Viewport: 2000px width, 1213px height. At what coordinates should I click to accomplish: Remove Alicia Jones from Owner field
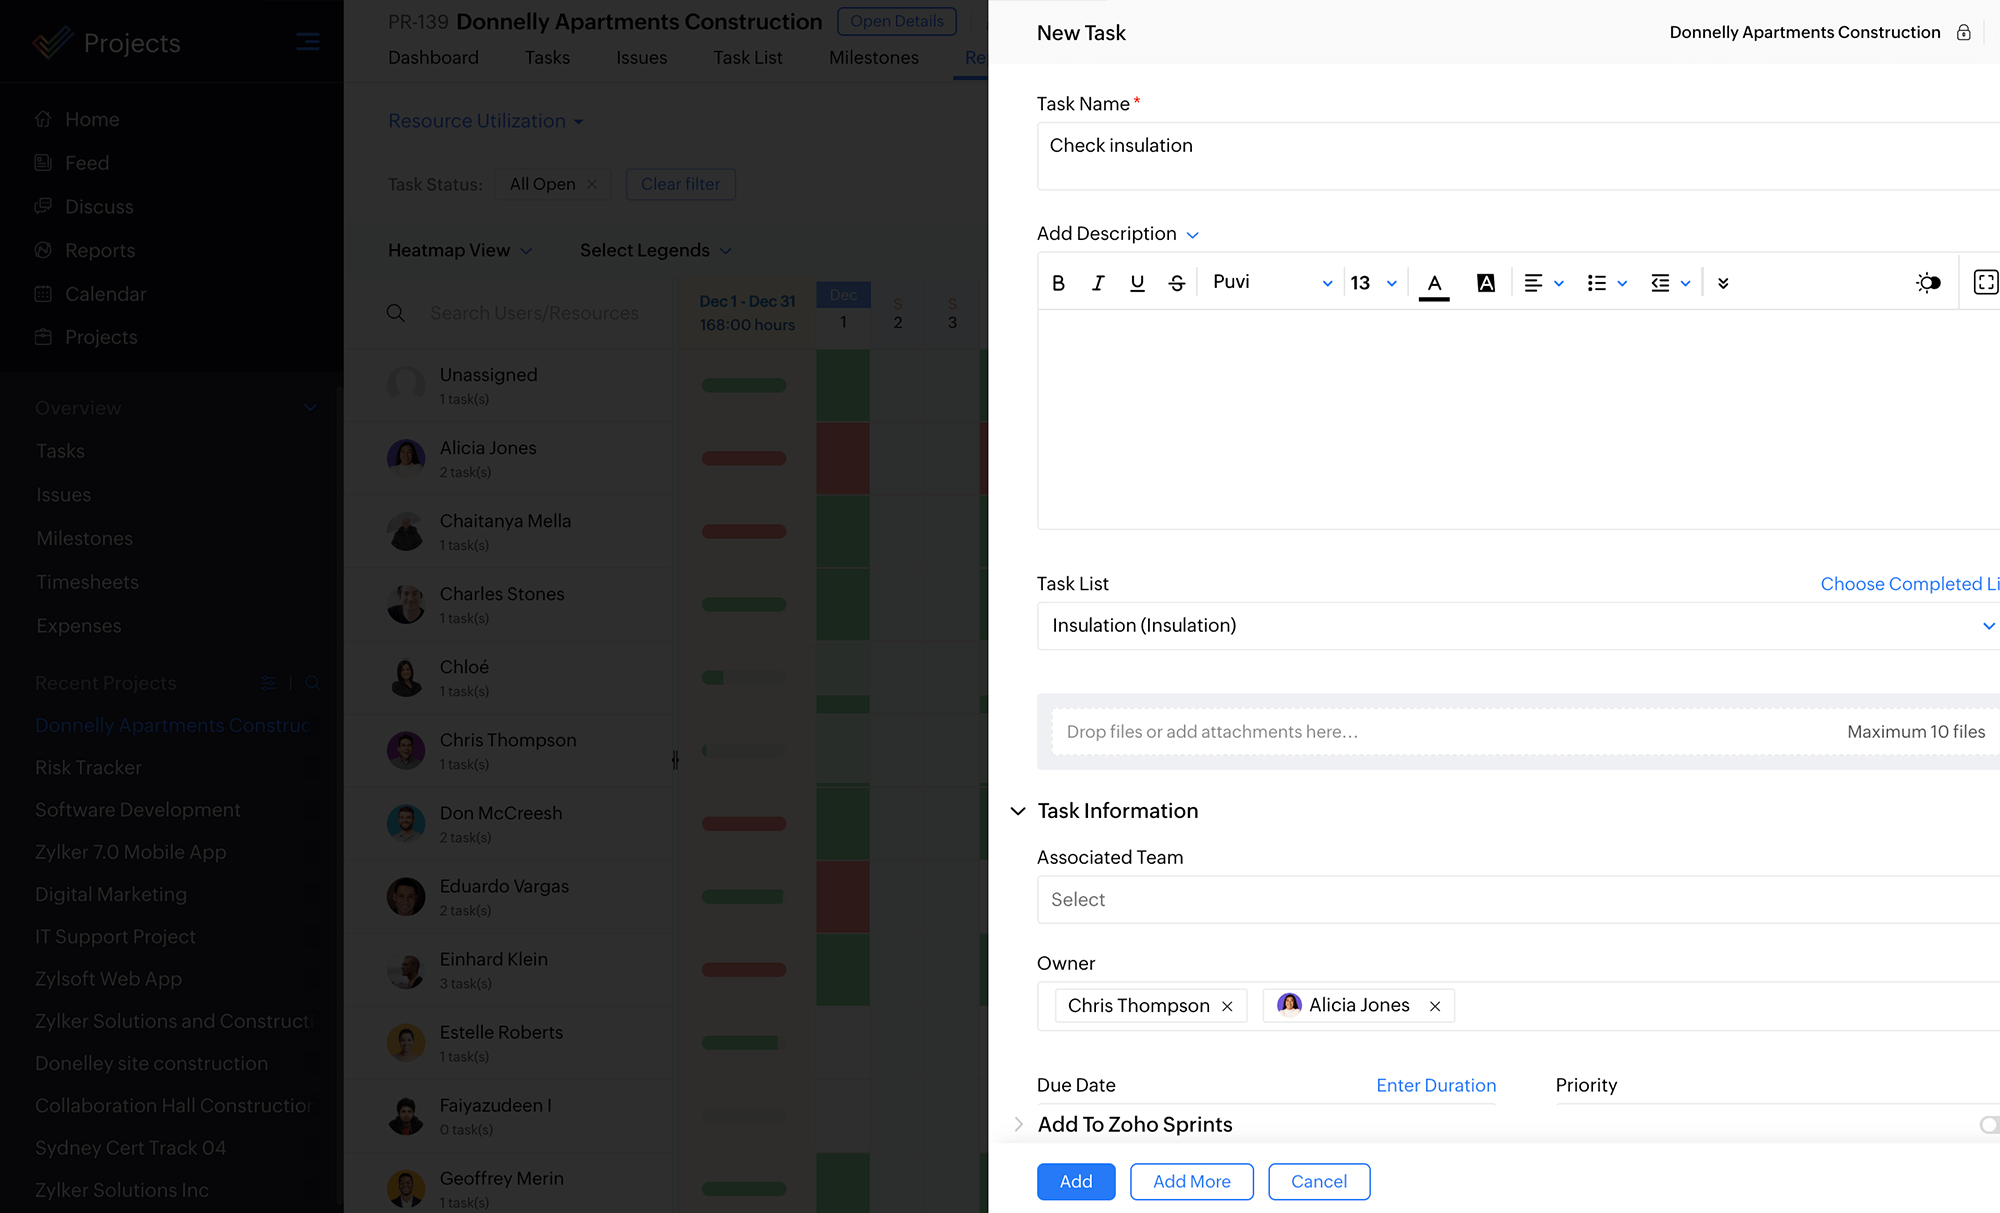[x=1435, y=1006]
